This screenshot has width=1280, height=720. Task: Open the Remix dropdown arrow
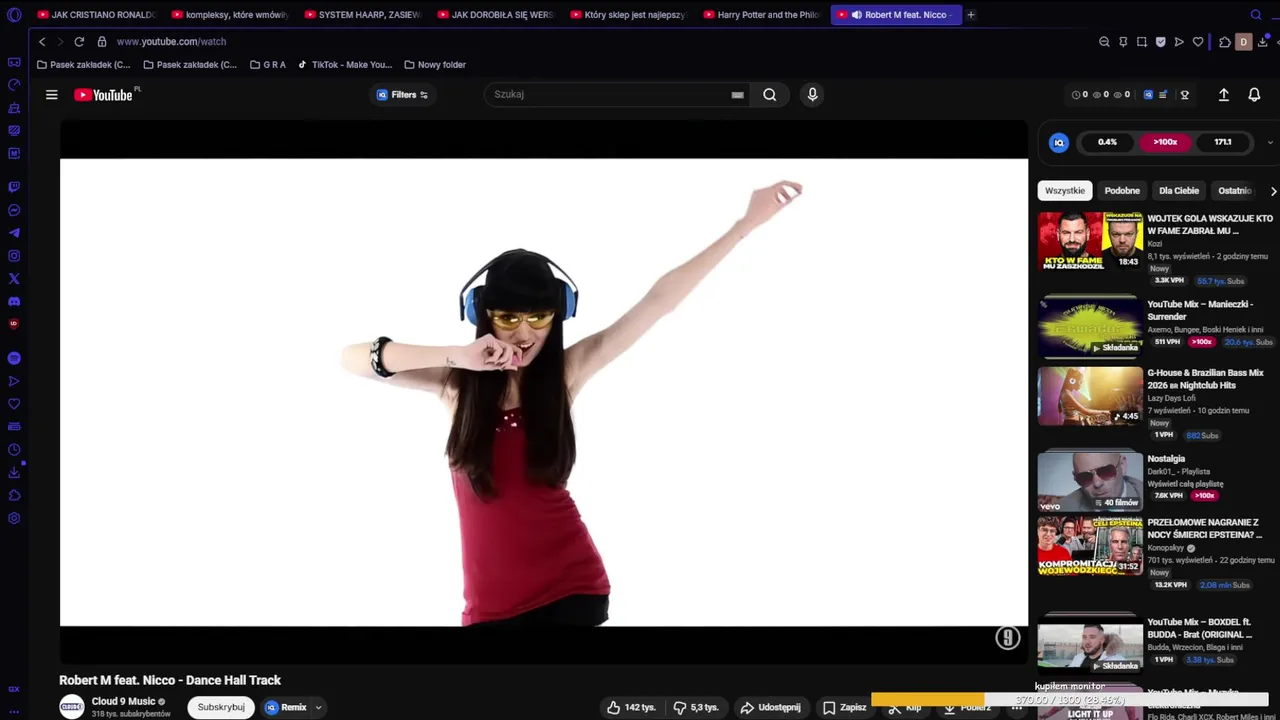coord(318,707)
